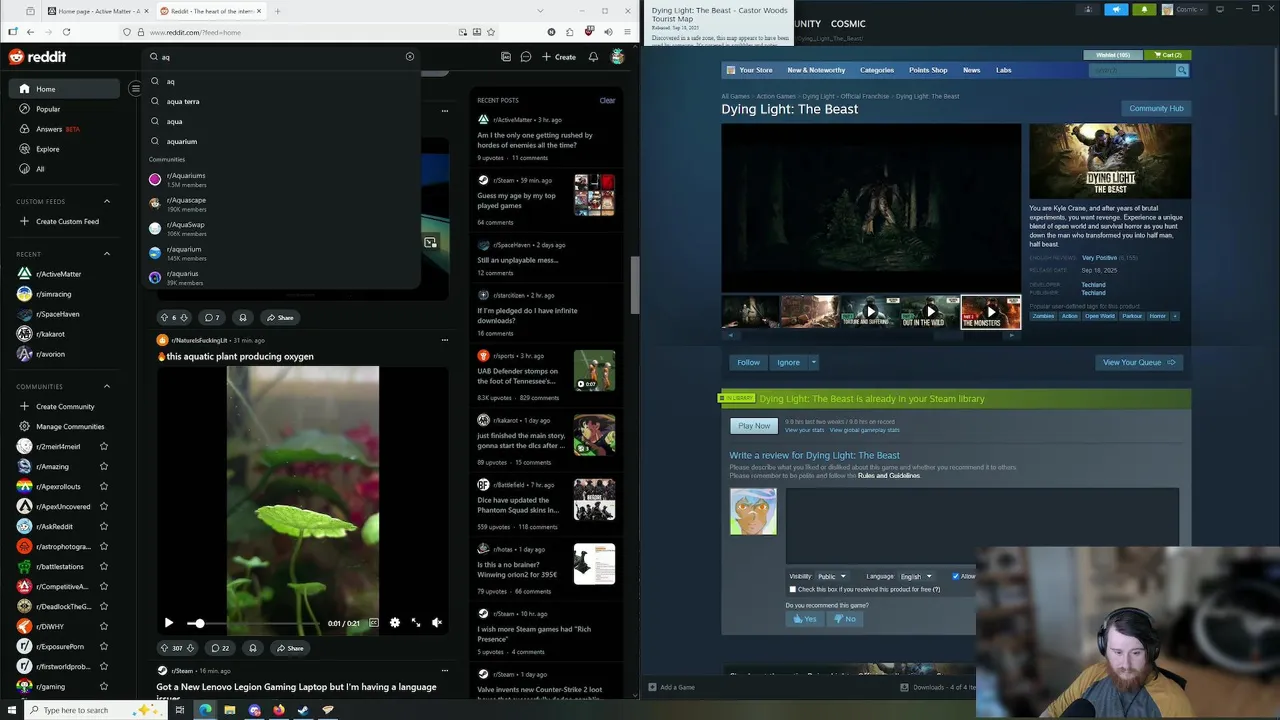Screen dimensions: 1280x720
Task: Favorite r/DIWHY with its star
Action: tap(104, 626)
